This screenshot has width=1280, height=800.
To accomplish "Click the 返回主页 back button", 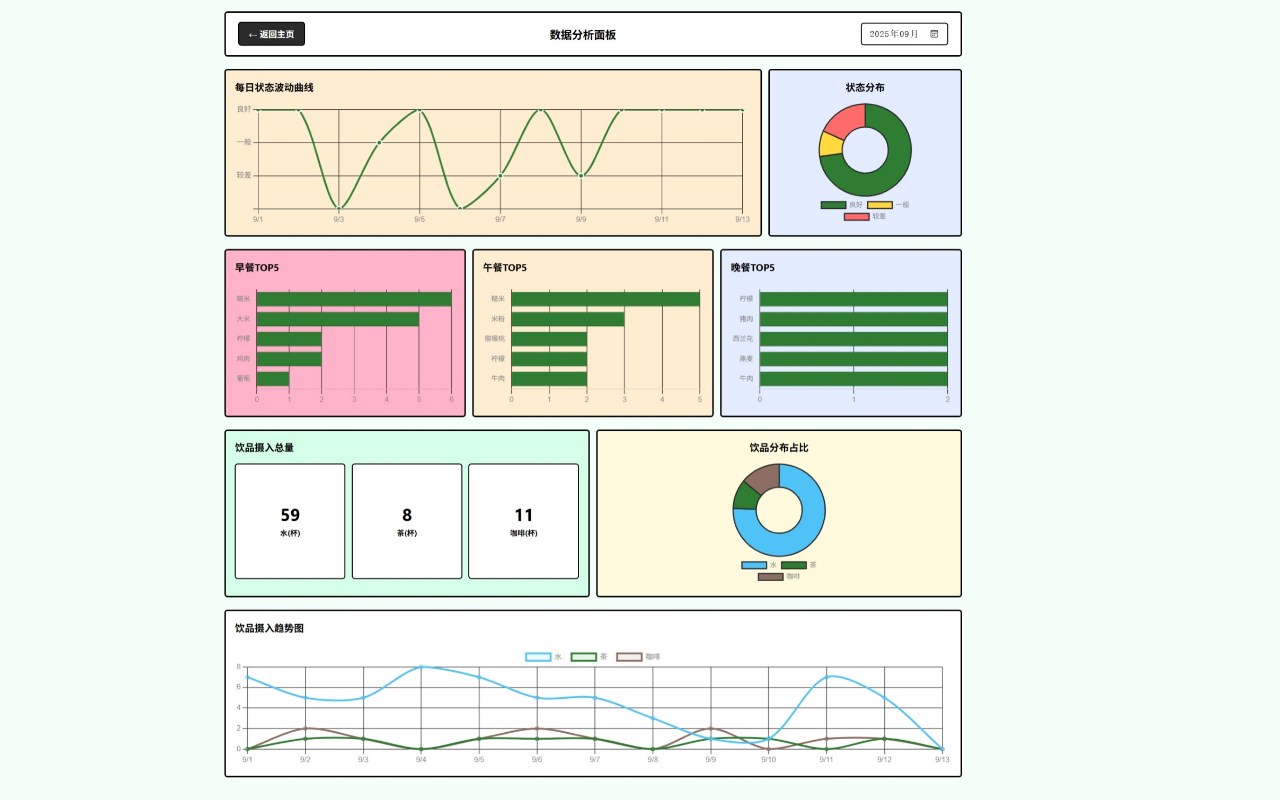I will click(271, 34).
